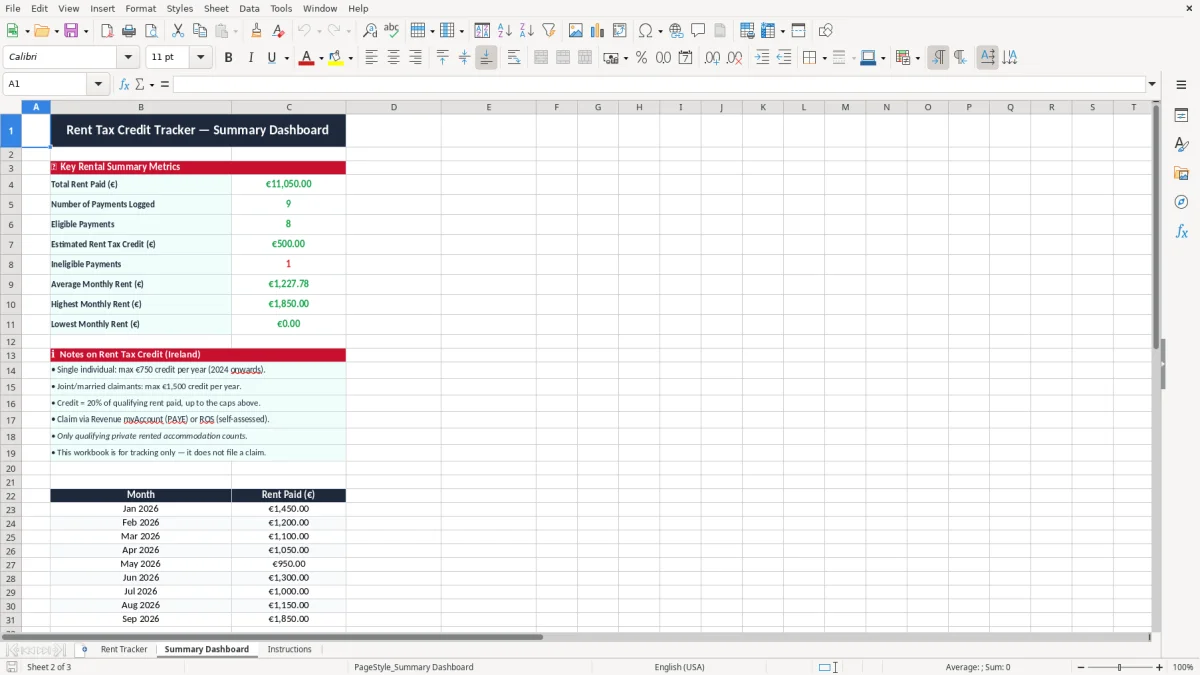Open the Print dialog via printer icon

click(128, 31)
